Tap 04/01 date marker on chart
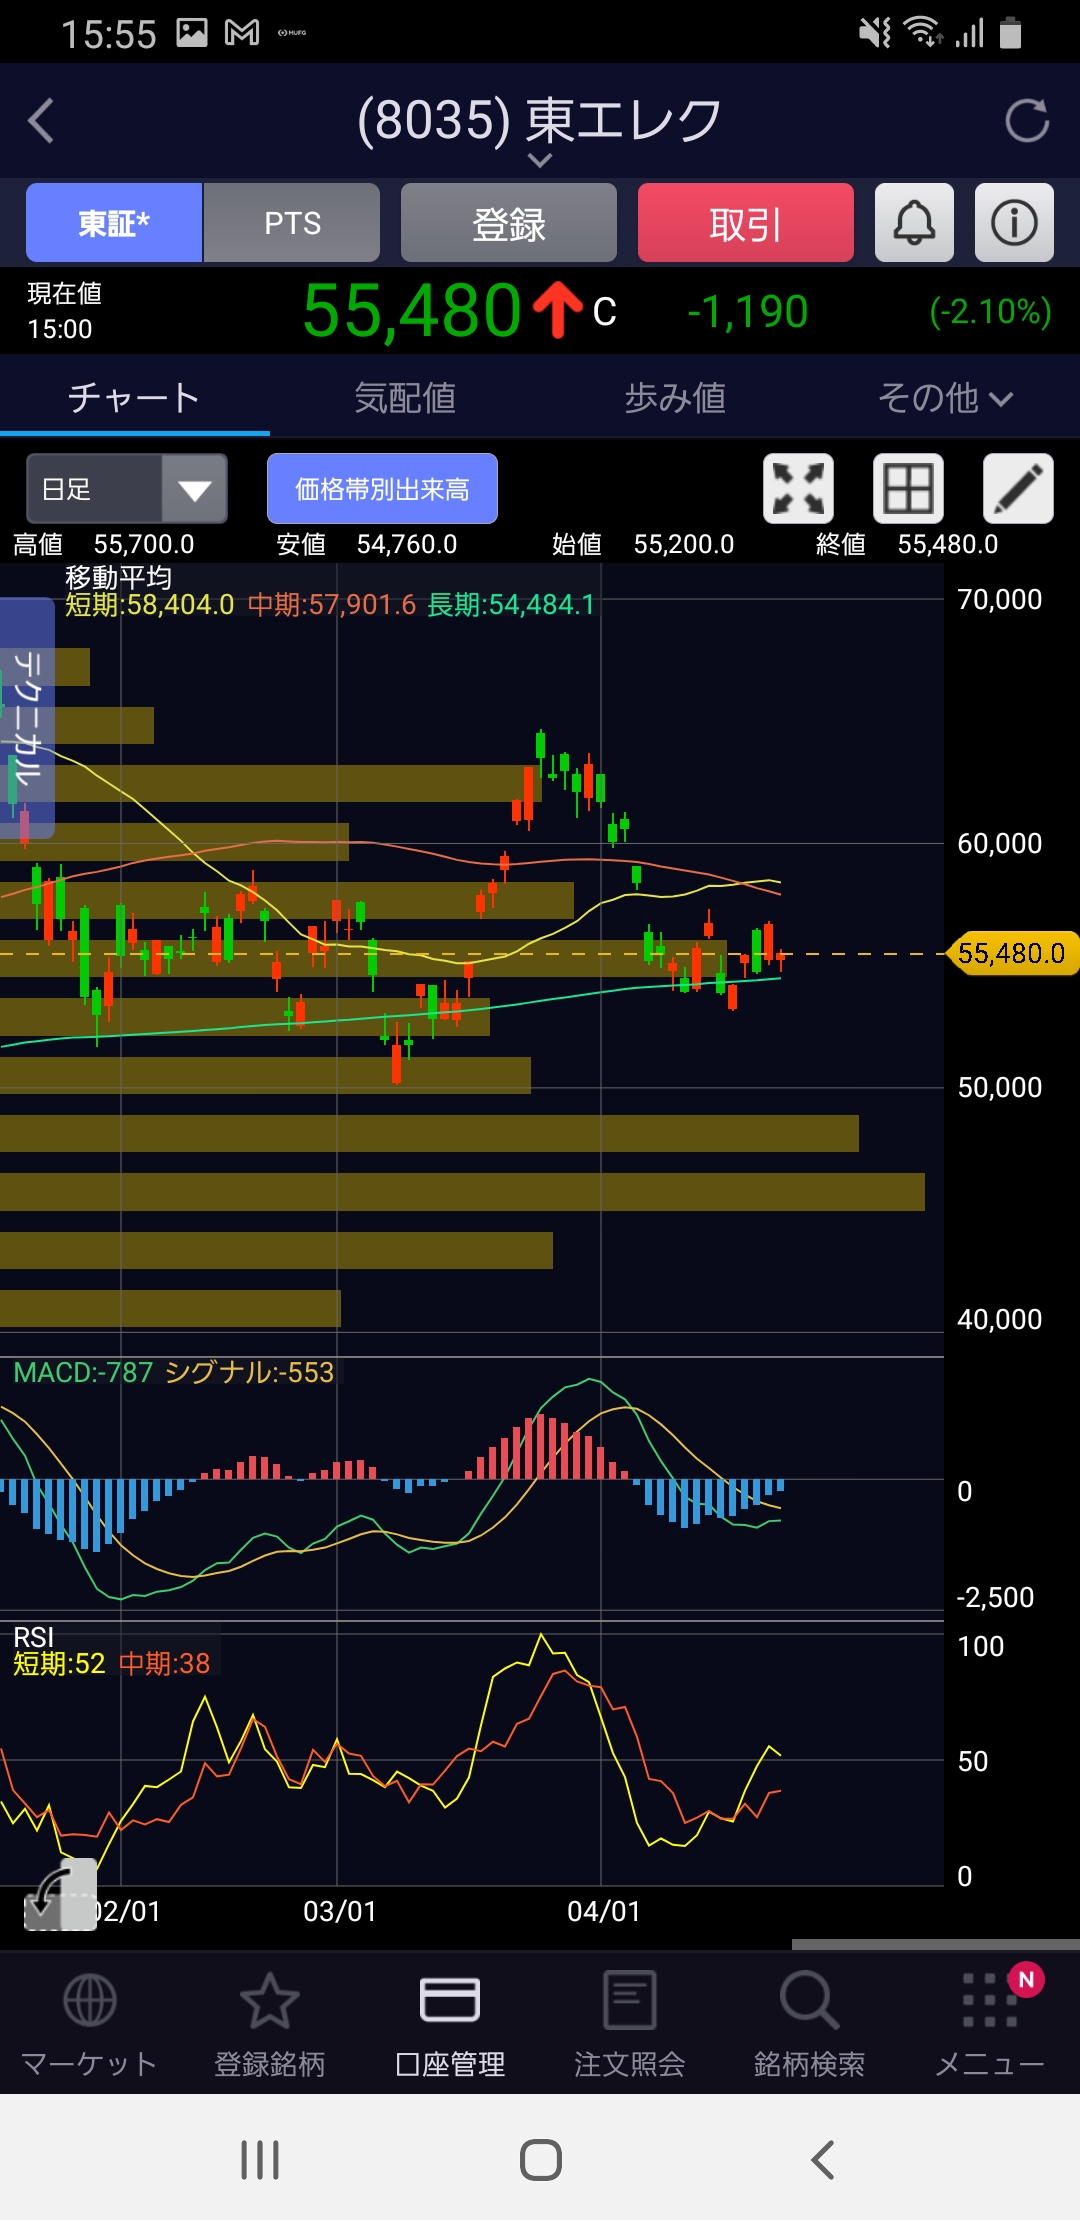This screenshot has height=2220, width=1080. coord(603,1911)
